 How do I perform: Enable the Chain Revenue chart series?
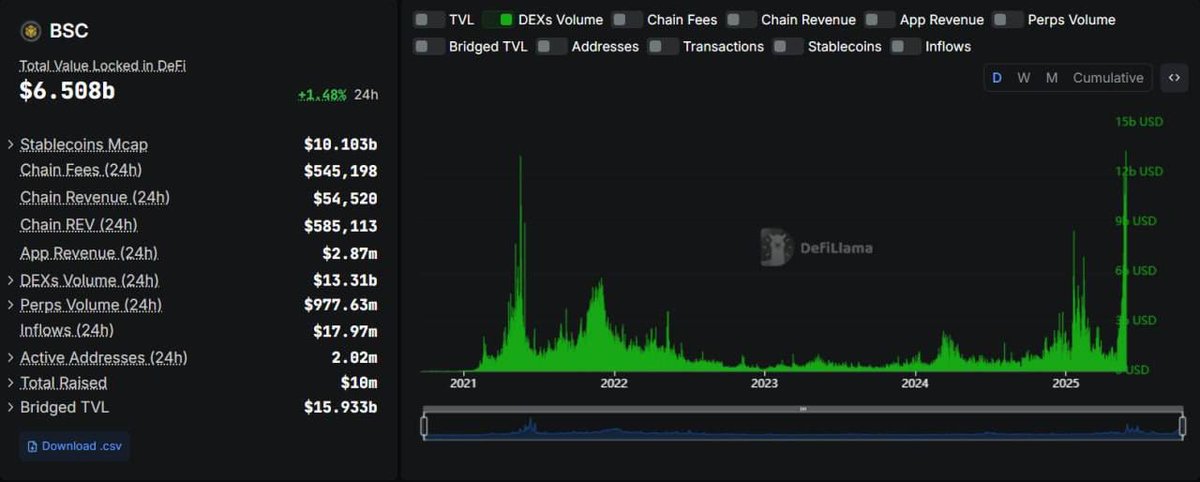[741, 20]
